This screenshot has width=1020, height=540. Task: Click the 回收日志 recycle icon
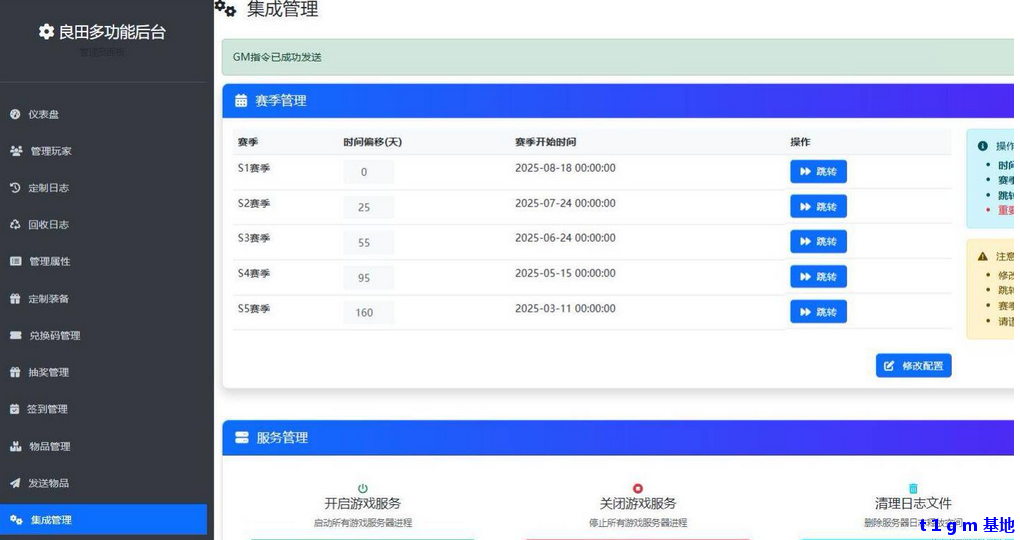tap(15, 224)
